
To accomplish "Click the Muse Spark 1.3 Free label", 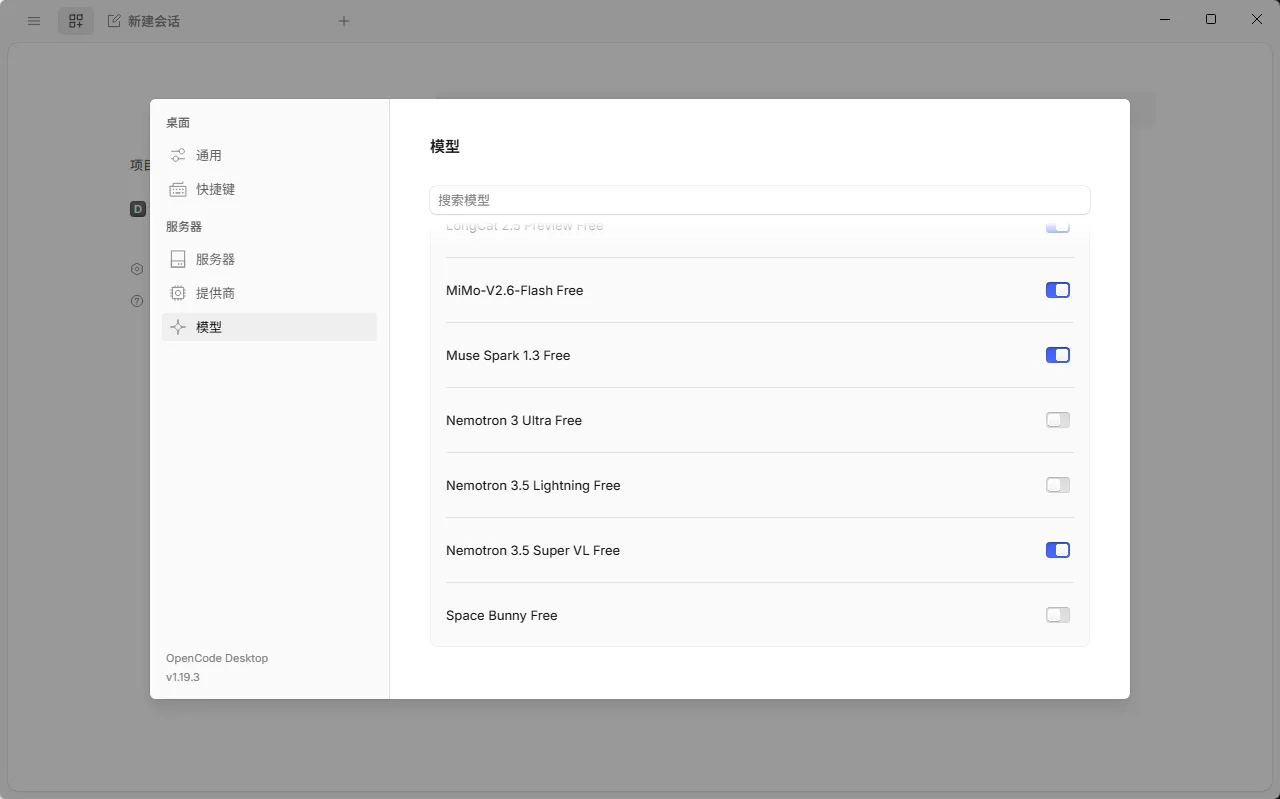I will (508, 355).
